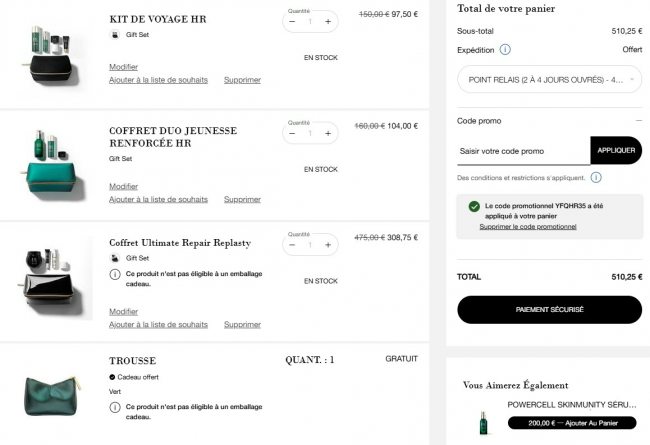Image resolution: width=650 pixels, height=445 pixels.
Task: Remove the applied promotional code YFQHR35
Action: click(x=528, y=226)
